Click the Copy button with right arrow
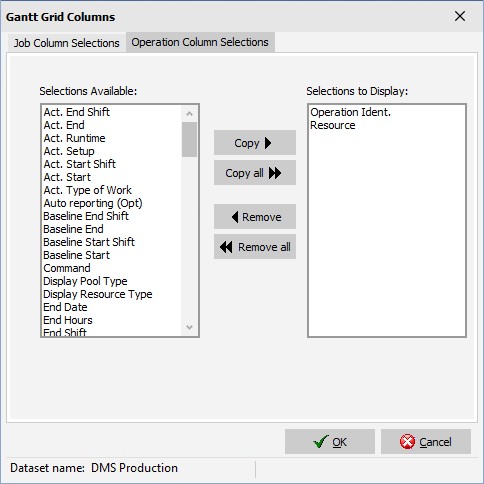Viewport: 484px width, 484px height. click(255, 143)
